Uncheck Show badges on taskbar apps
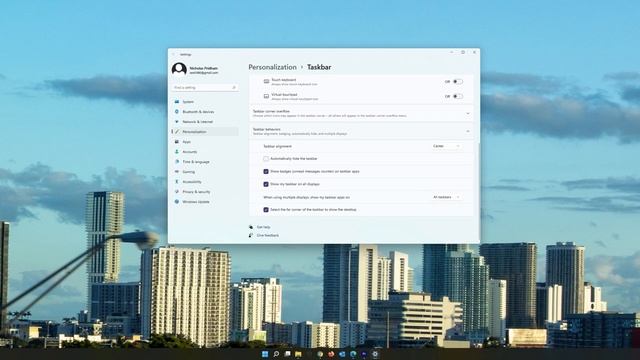Image resolution: width=640 pixels, height=360 pixels. 266,171
